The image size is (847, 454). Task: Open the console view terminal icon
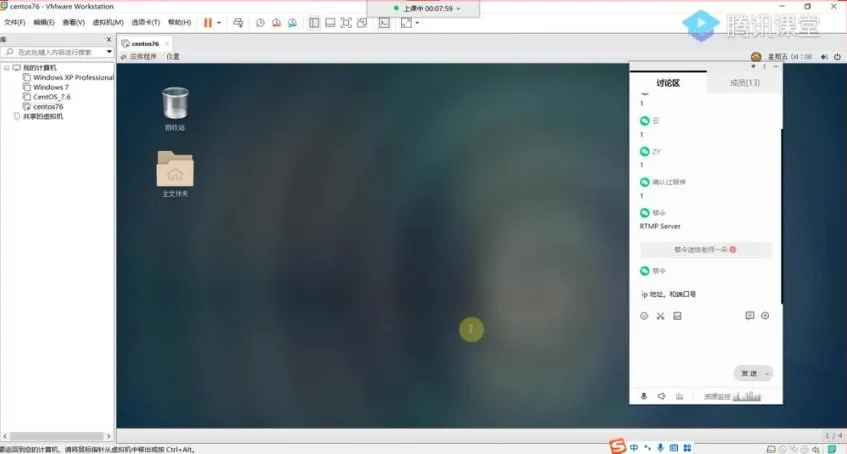tap(383, 22)
